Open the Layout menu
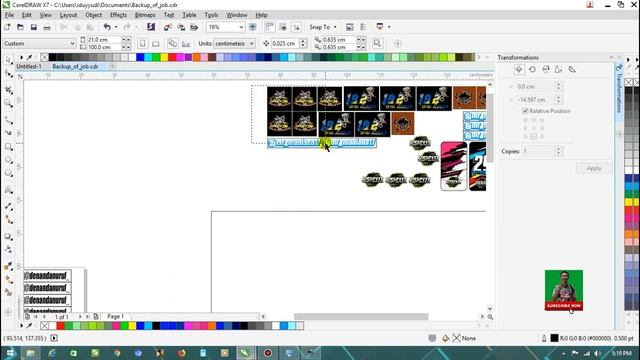640x360 pixels. click(x=68, y=15)
